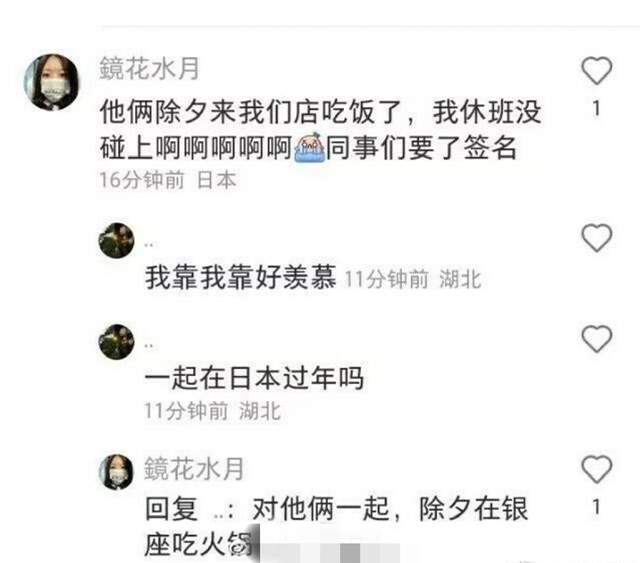Screen dimensions: 640x563
Task: Like 鏡花水月's reply about 银座
Action: (x=596, y=469)
